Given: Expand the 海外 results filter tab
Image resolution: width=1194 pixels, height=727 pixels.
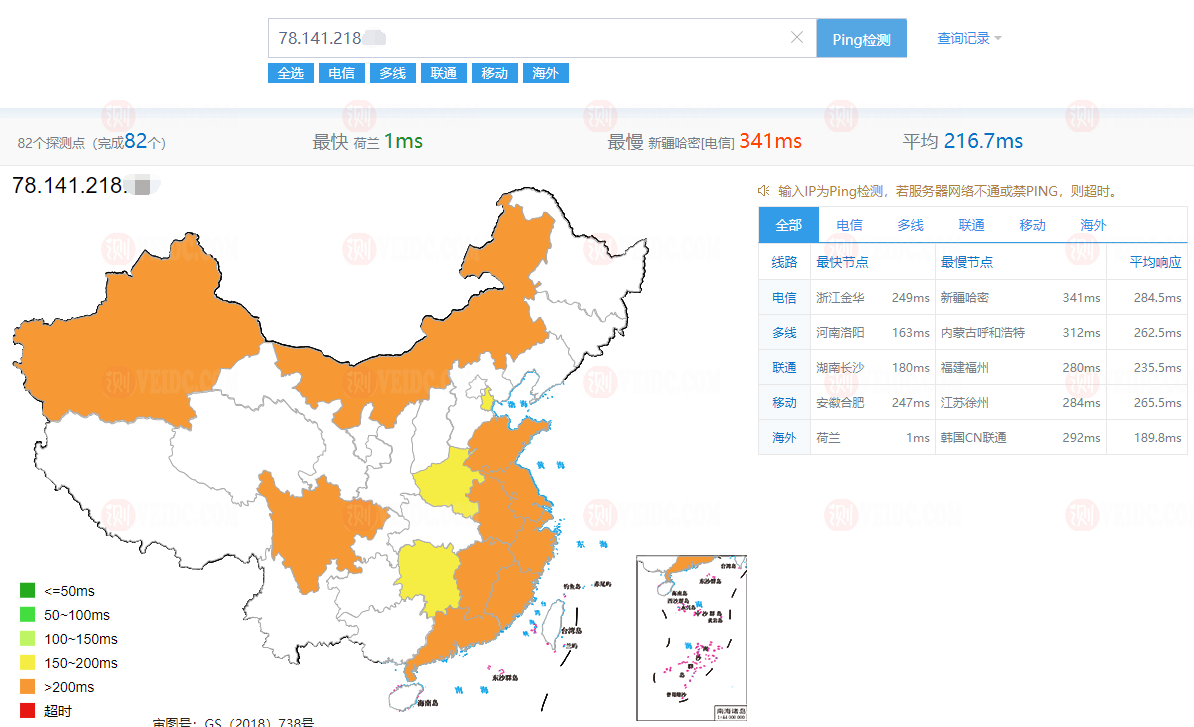Looking at the screenshot, I should [x=545, y=72].
